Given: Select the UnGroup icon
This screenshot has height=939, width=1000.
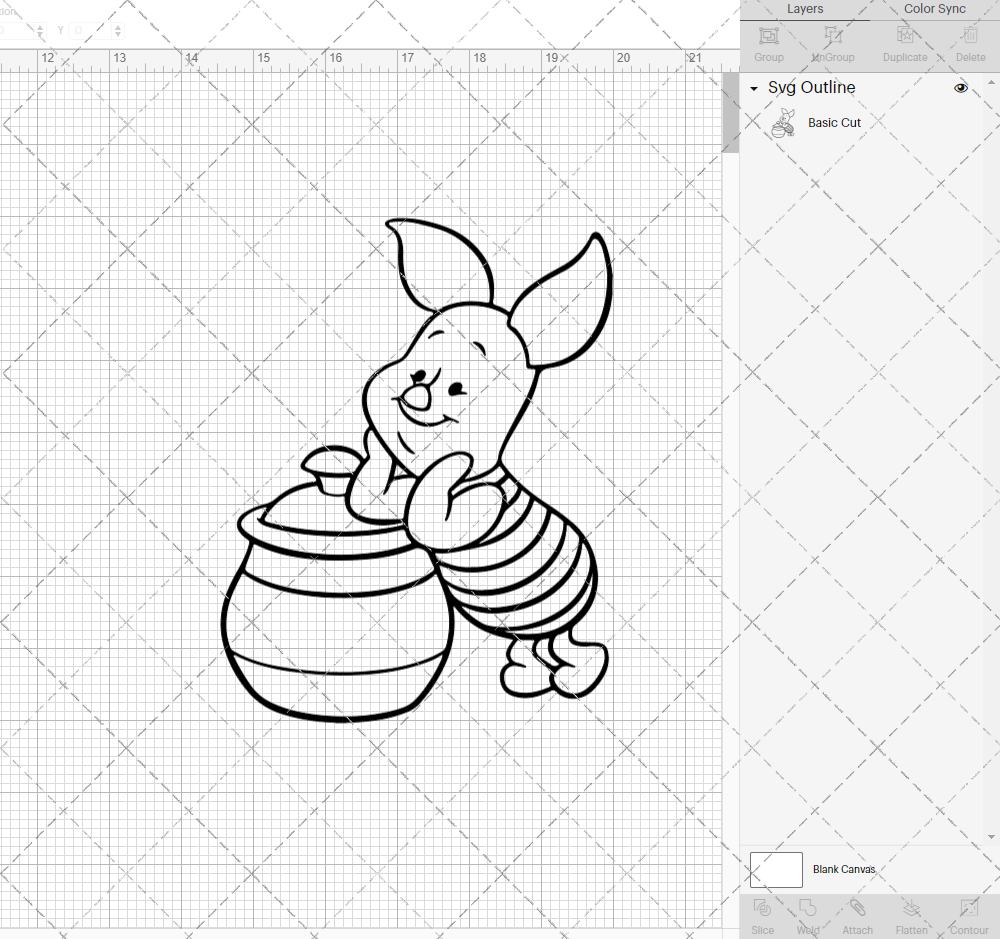Looking at the screenshot, I should click(x=832, y=42).
